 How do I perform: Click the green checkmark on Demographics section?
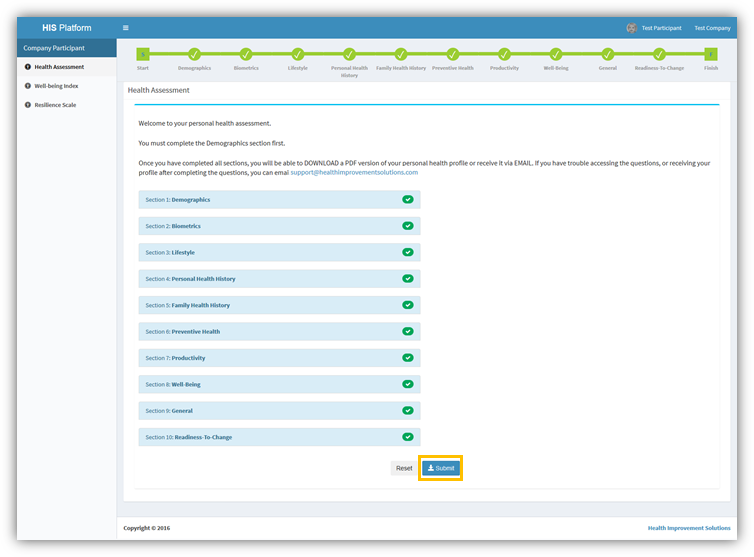(x=408, y=200)
